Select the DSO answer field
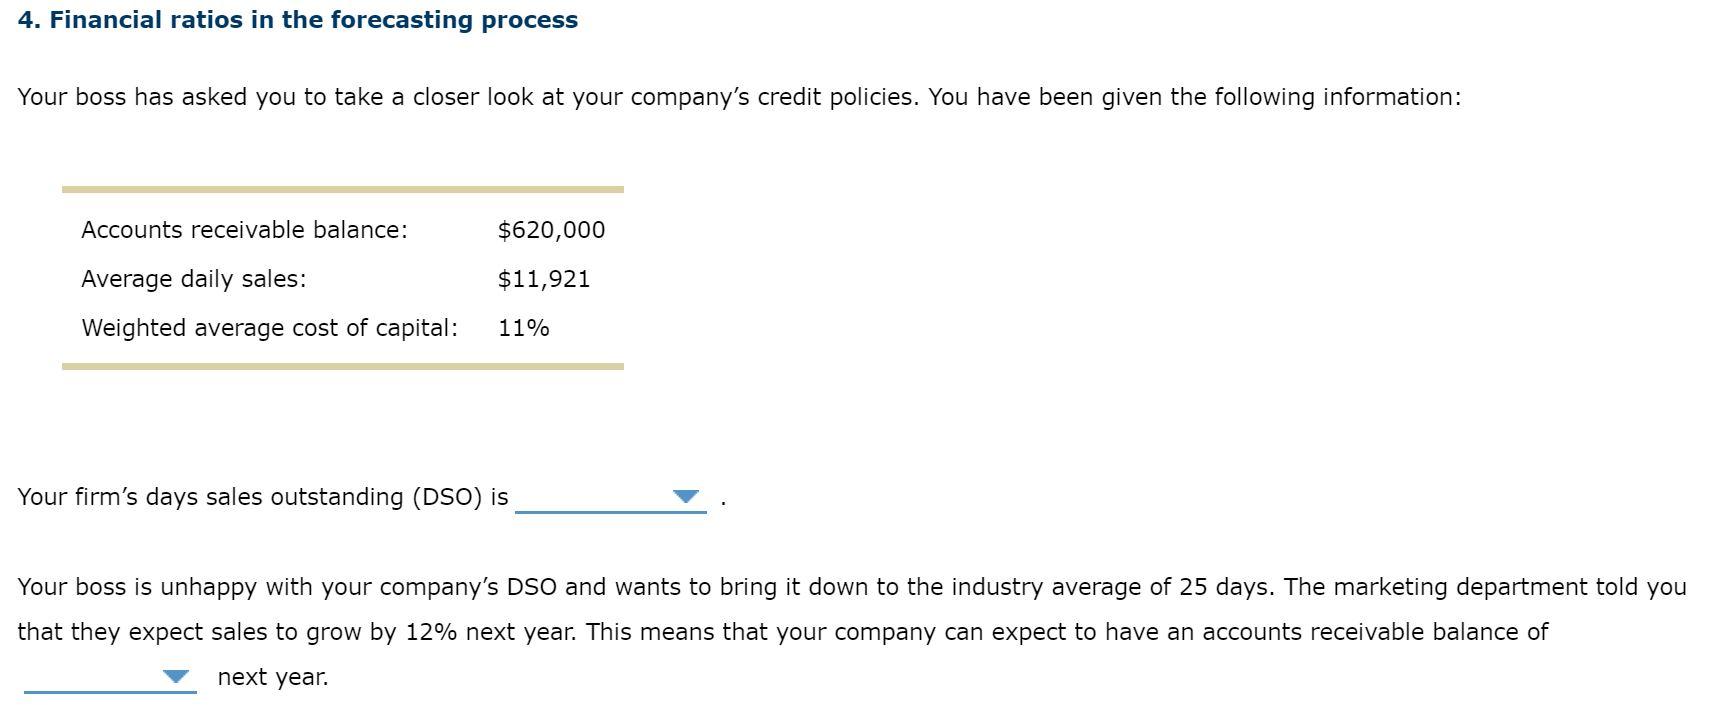Viewport: 1725px width, 709px height. [x=610, y=496]
